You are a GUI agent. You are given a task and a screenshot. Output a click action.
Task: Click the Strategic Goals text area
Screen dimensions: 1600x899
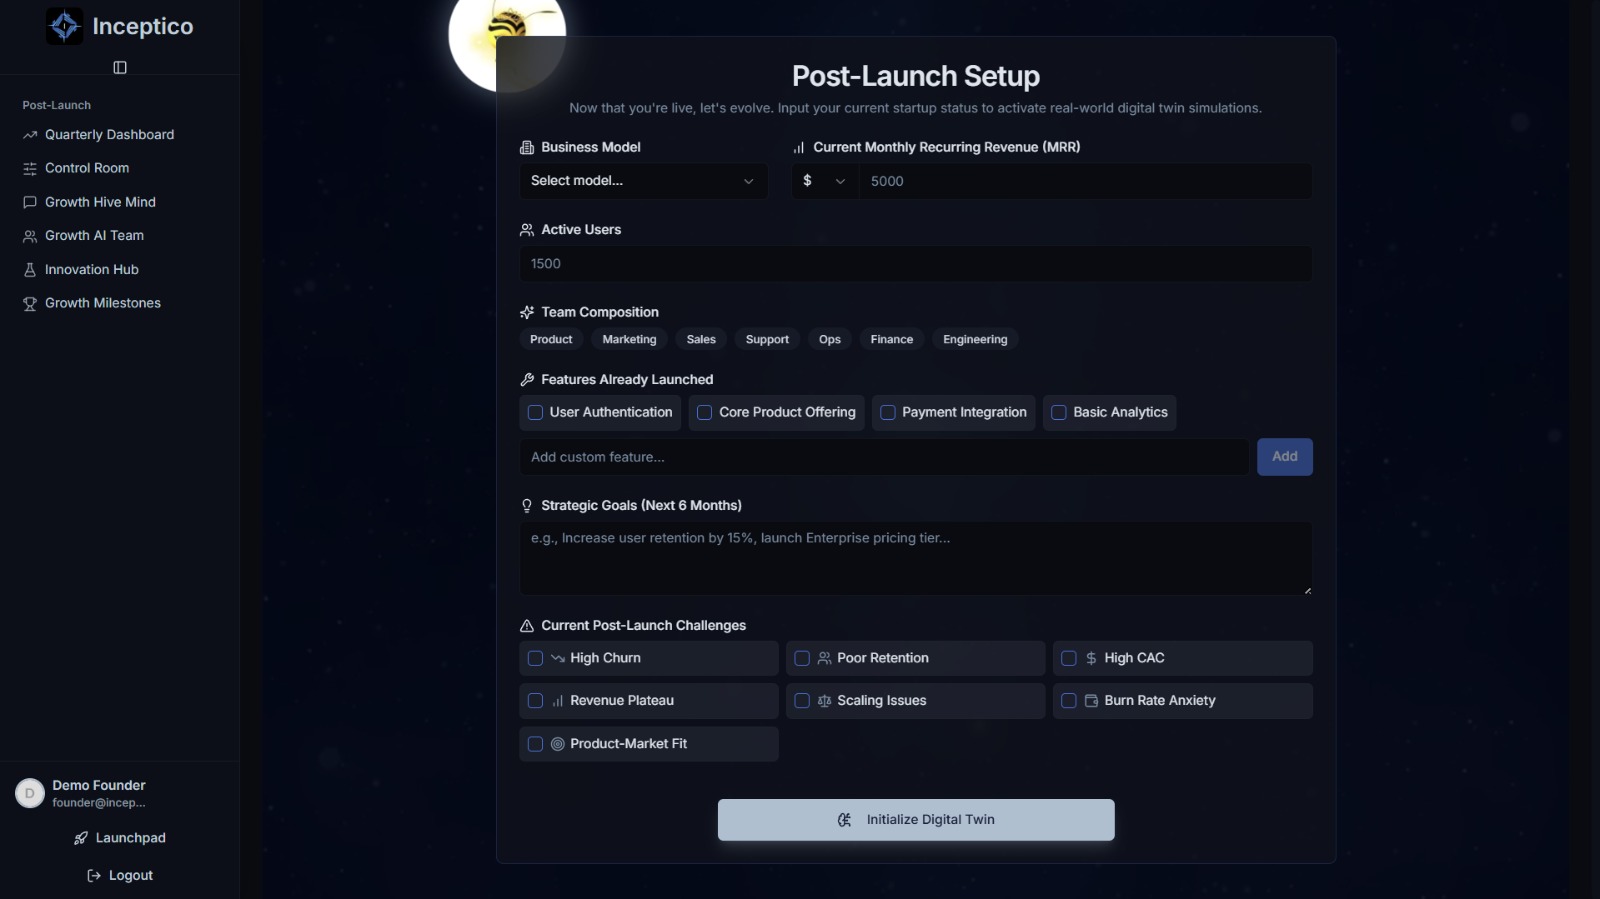pyautogui.click(x=916, y=558)
